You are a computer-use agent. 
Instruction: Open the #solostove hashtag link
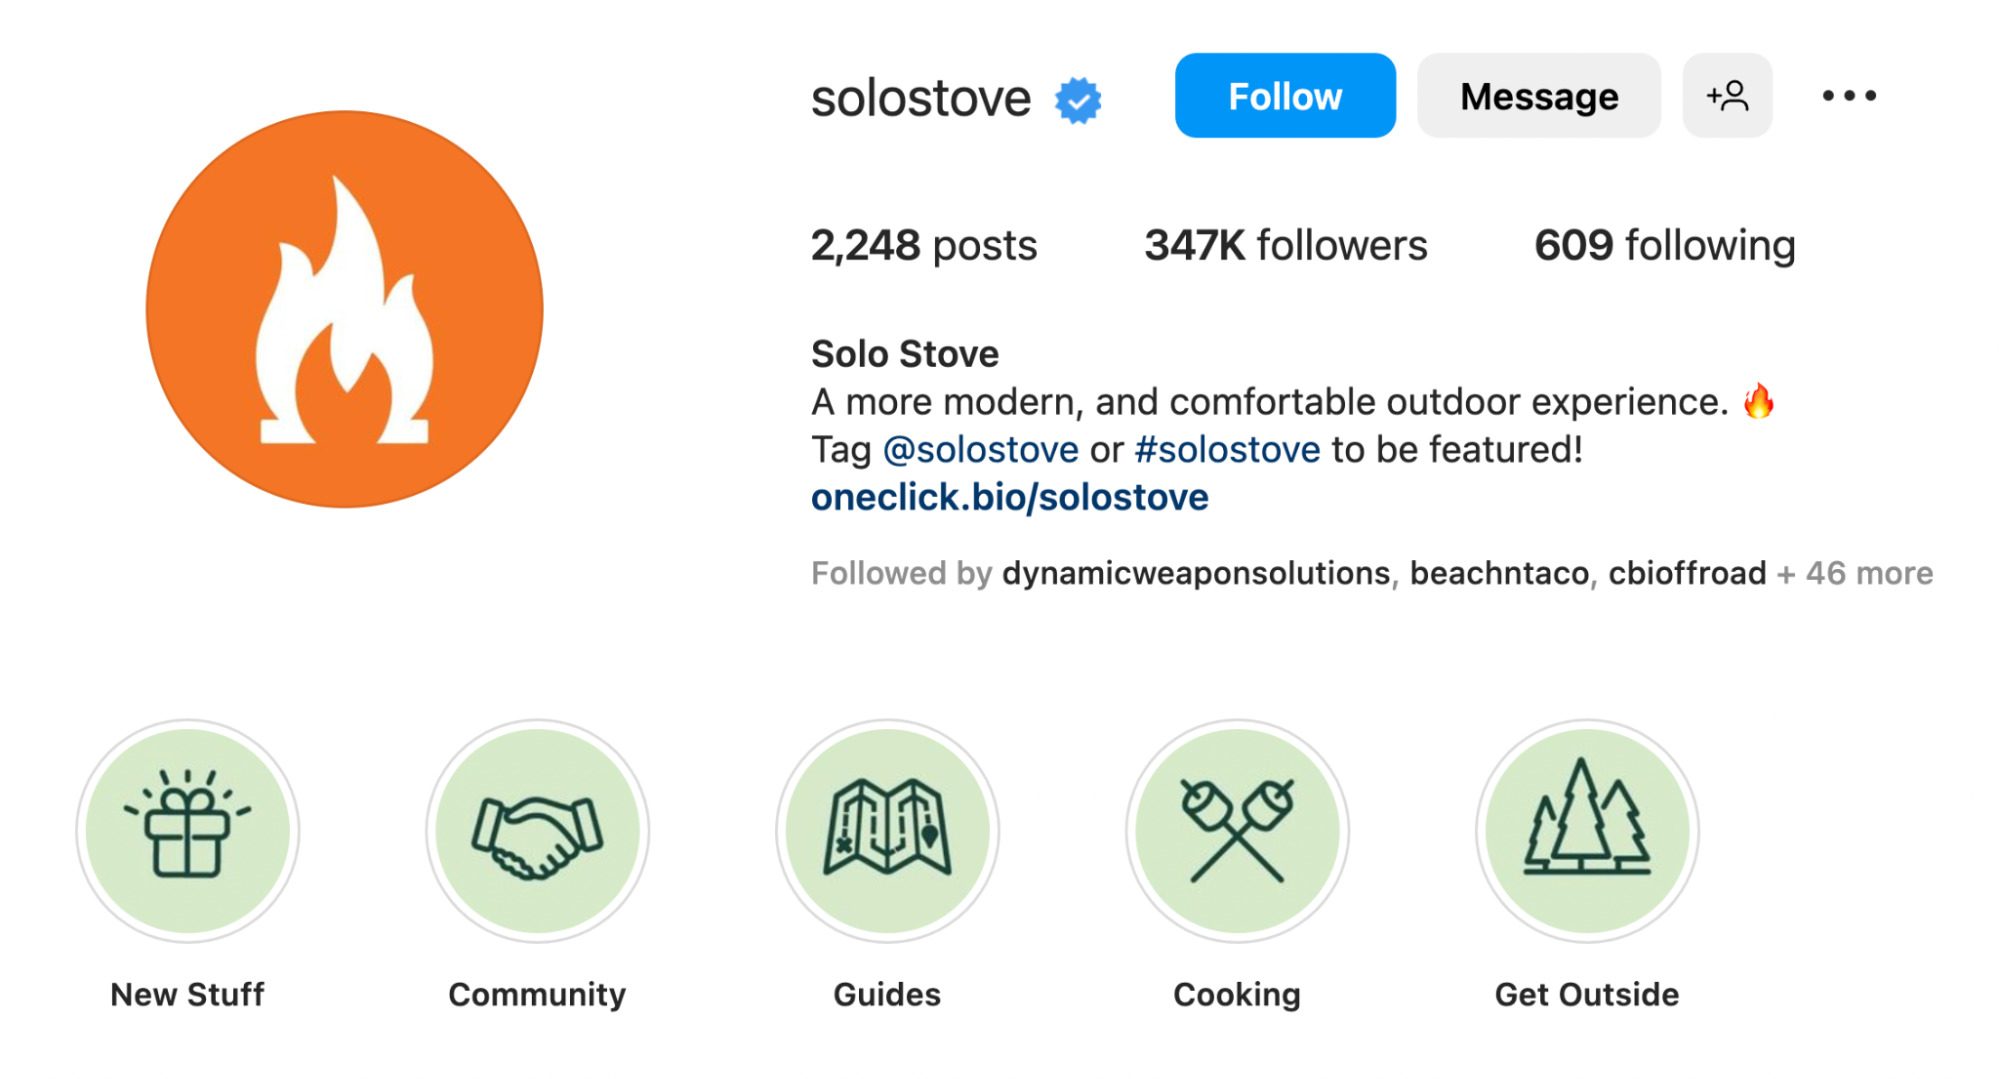pos(1225,449)
